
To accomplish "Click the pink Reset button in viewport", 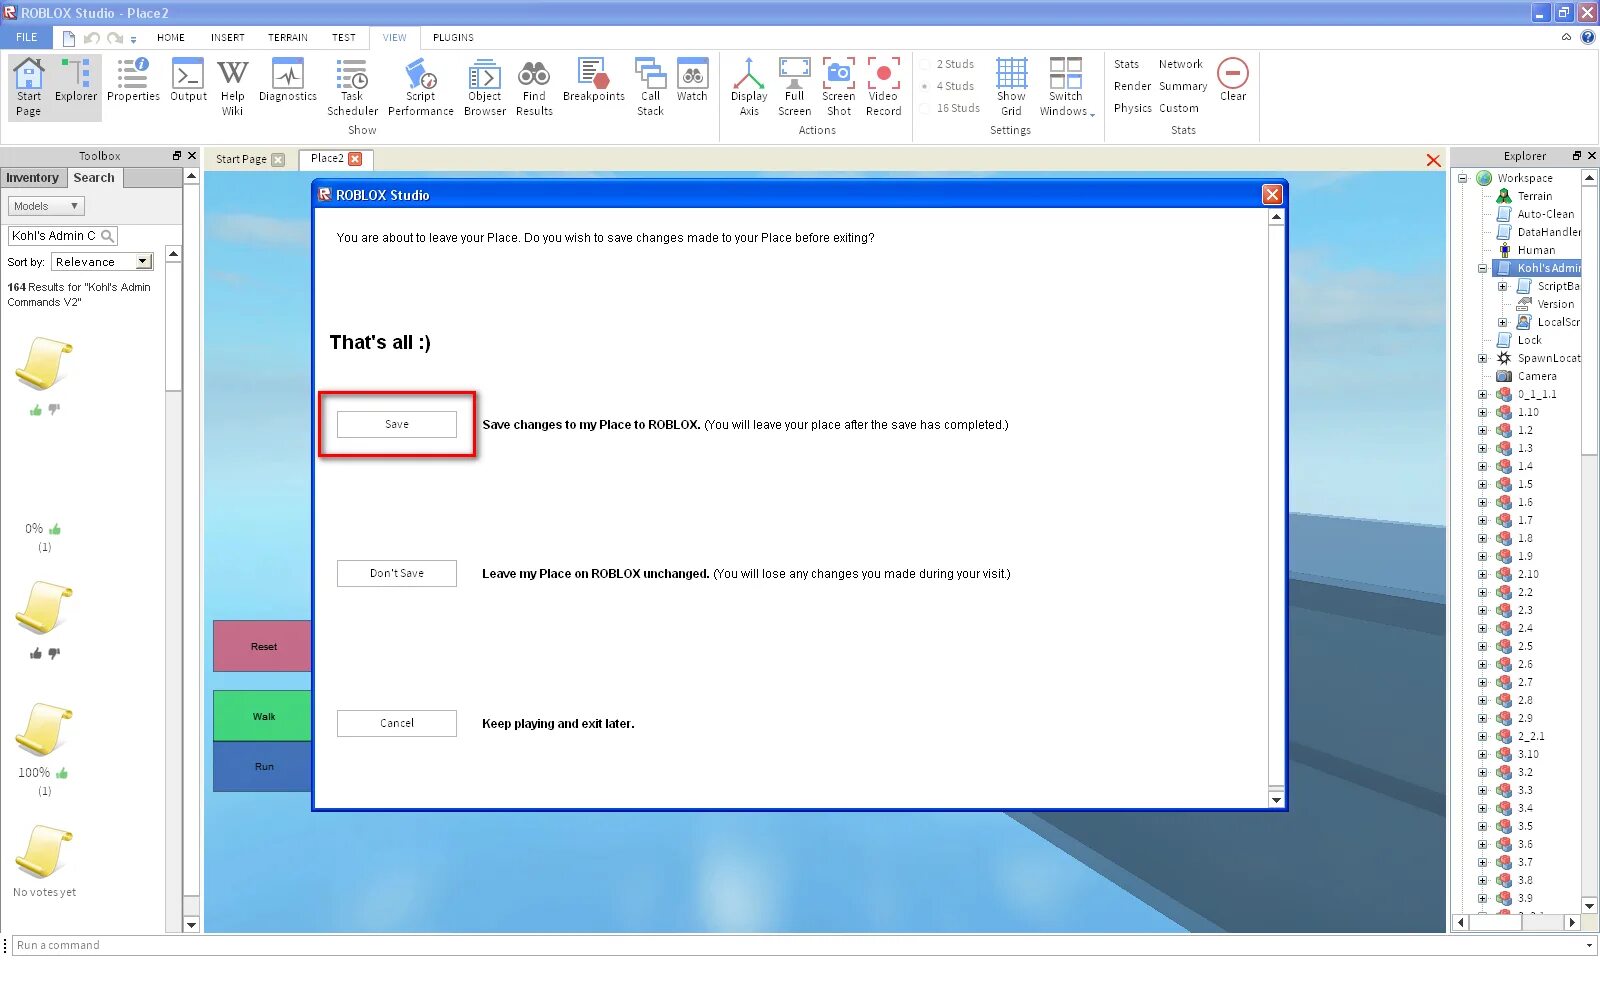I will click(x=263, y=646).
